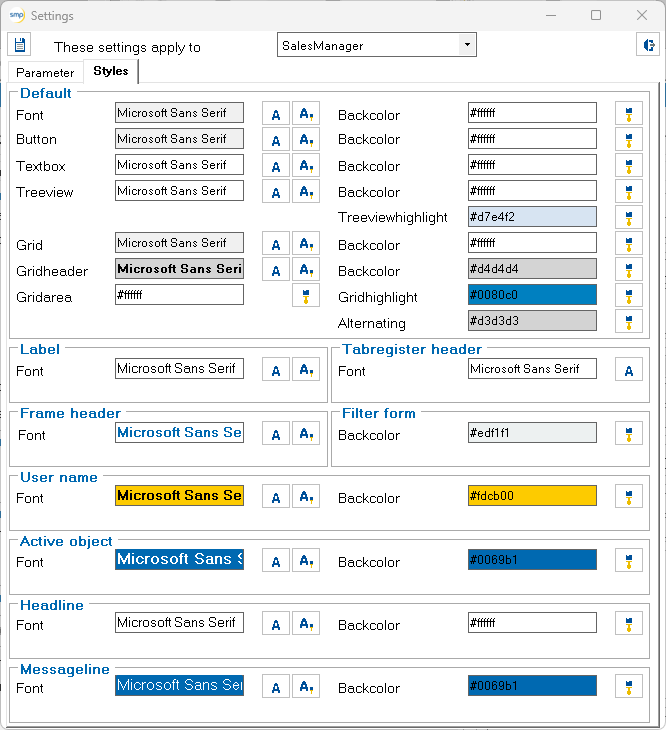Choose font for Label section
666x730 pixels.
coord(276,370)
